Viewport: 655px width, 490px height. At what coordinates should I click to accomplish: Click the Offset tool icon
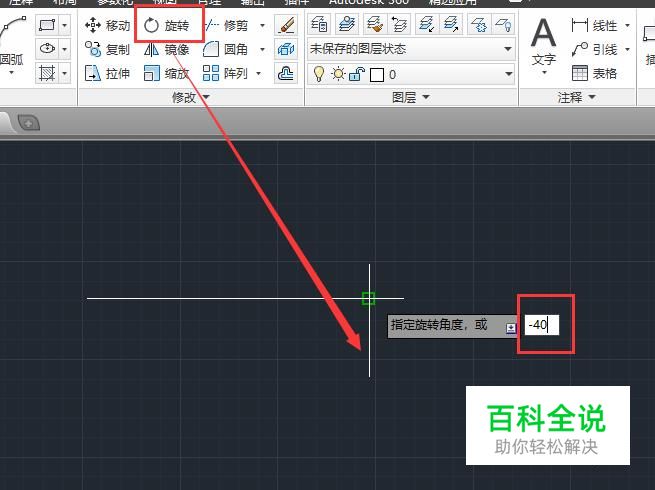(286, 74)
